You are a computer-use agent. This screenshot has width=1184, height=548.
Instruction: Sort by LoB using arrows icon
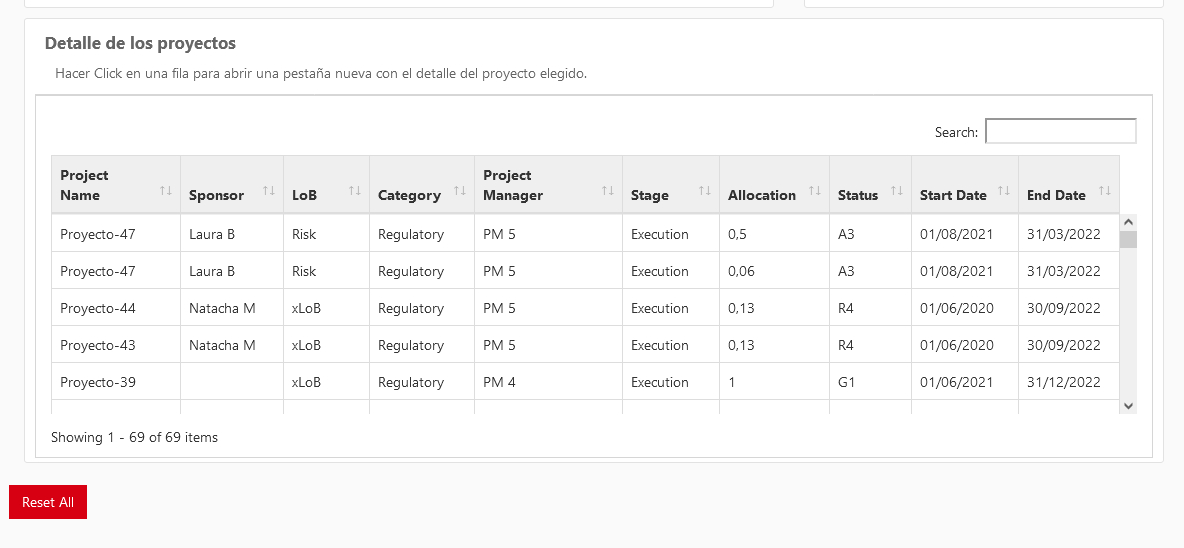click(x=355, y=190)
